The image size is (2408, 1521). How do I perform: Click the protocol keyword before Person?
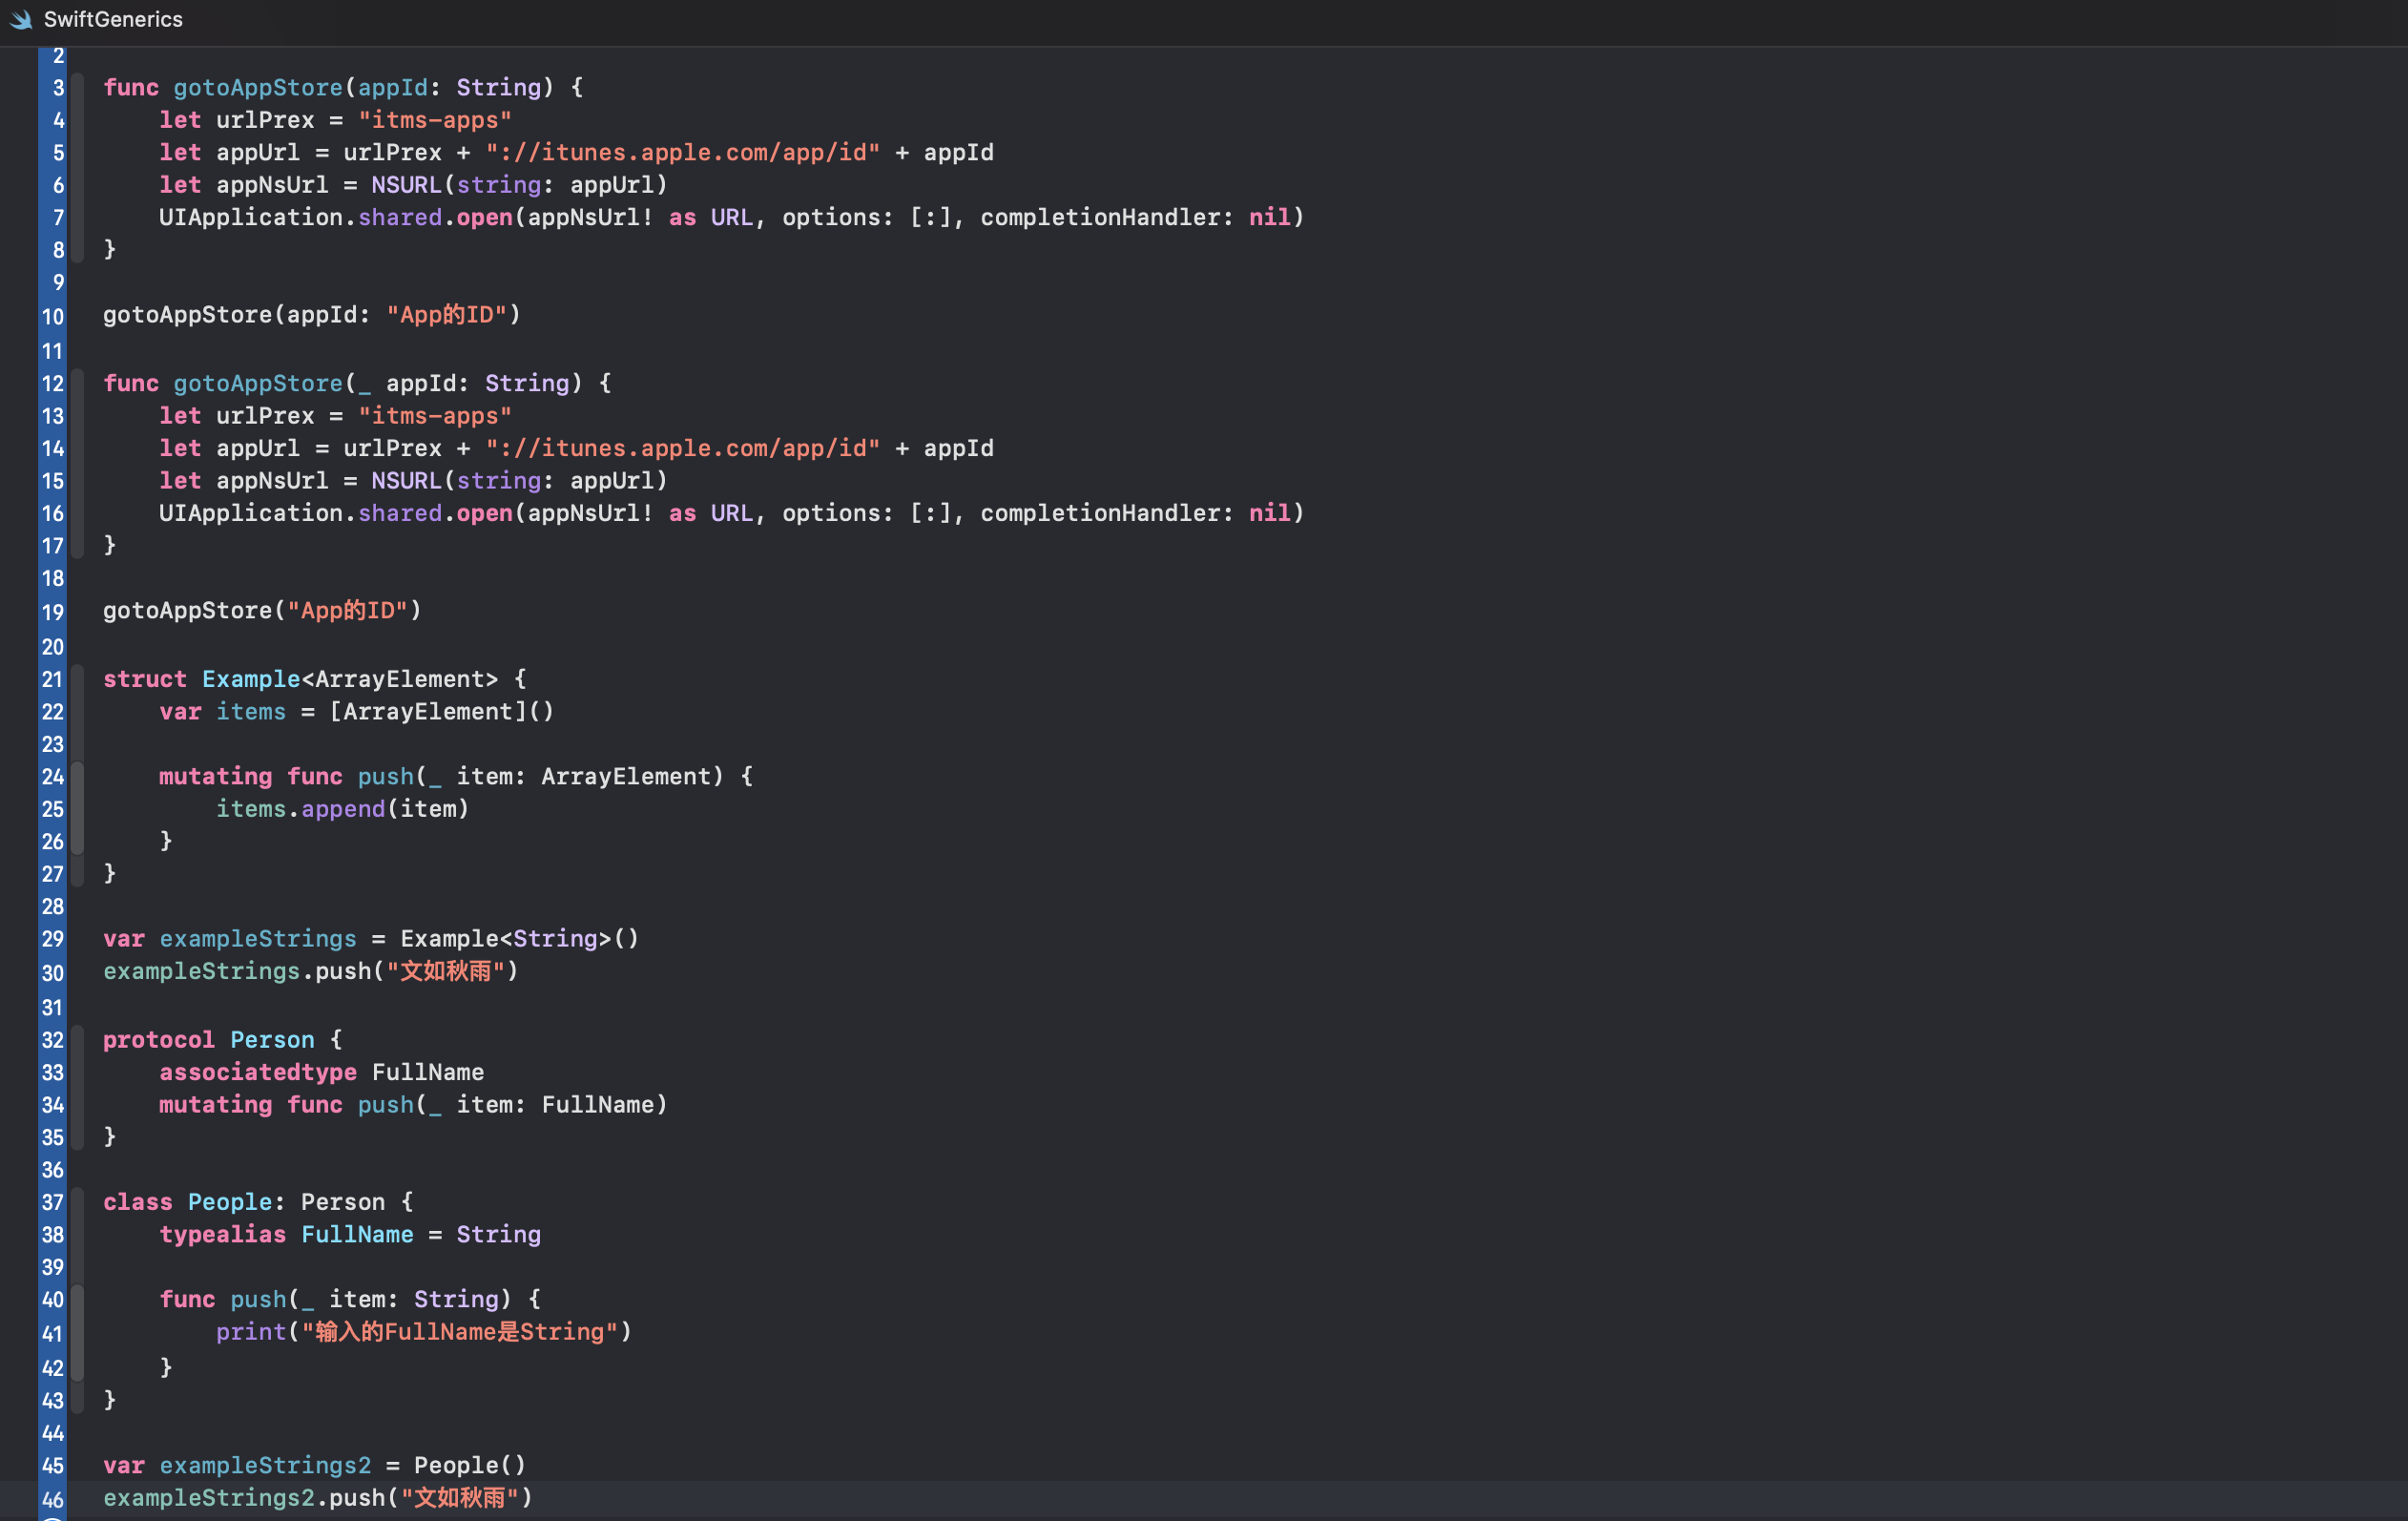158,1040
